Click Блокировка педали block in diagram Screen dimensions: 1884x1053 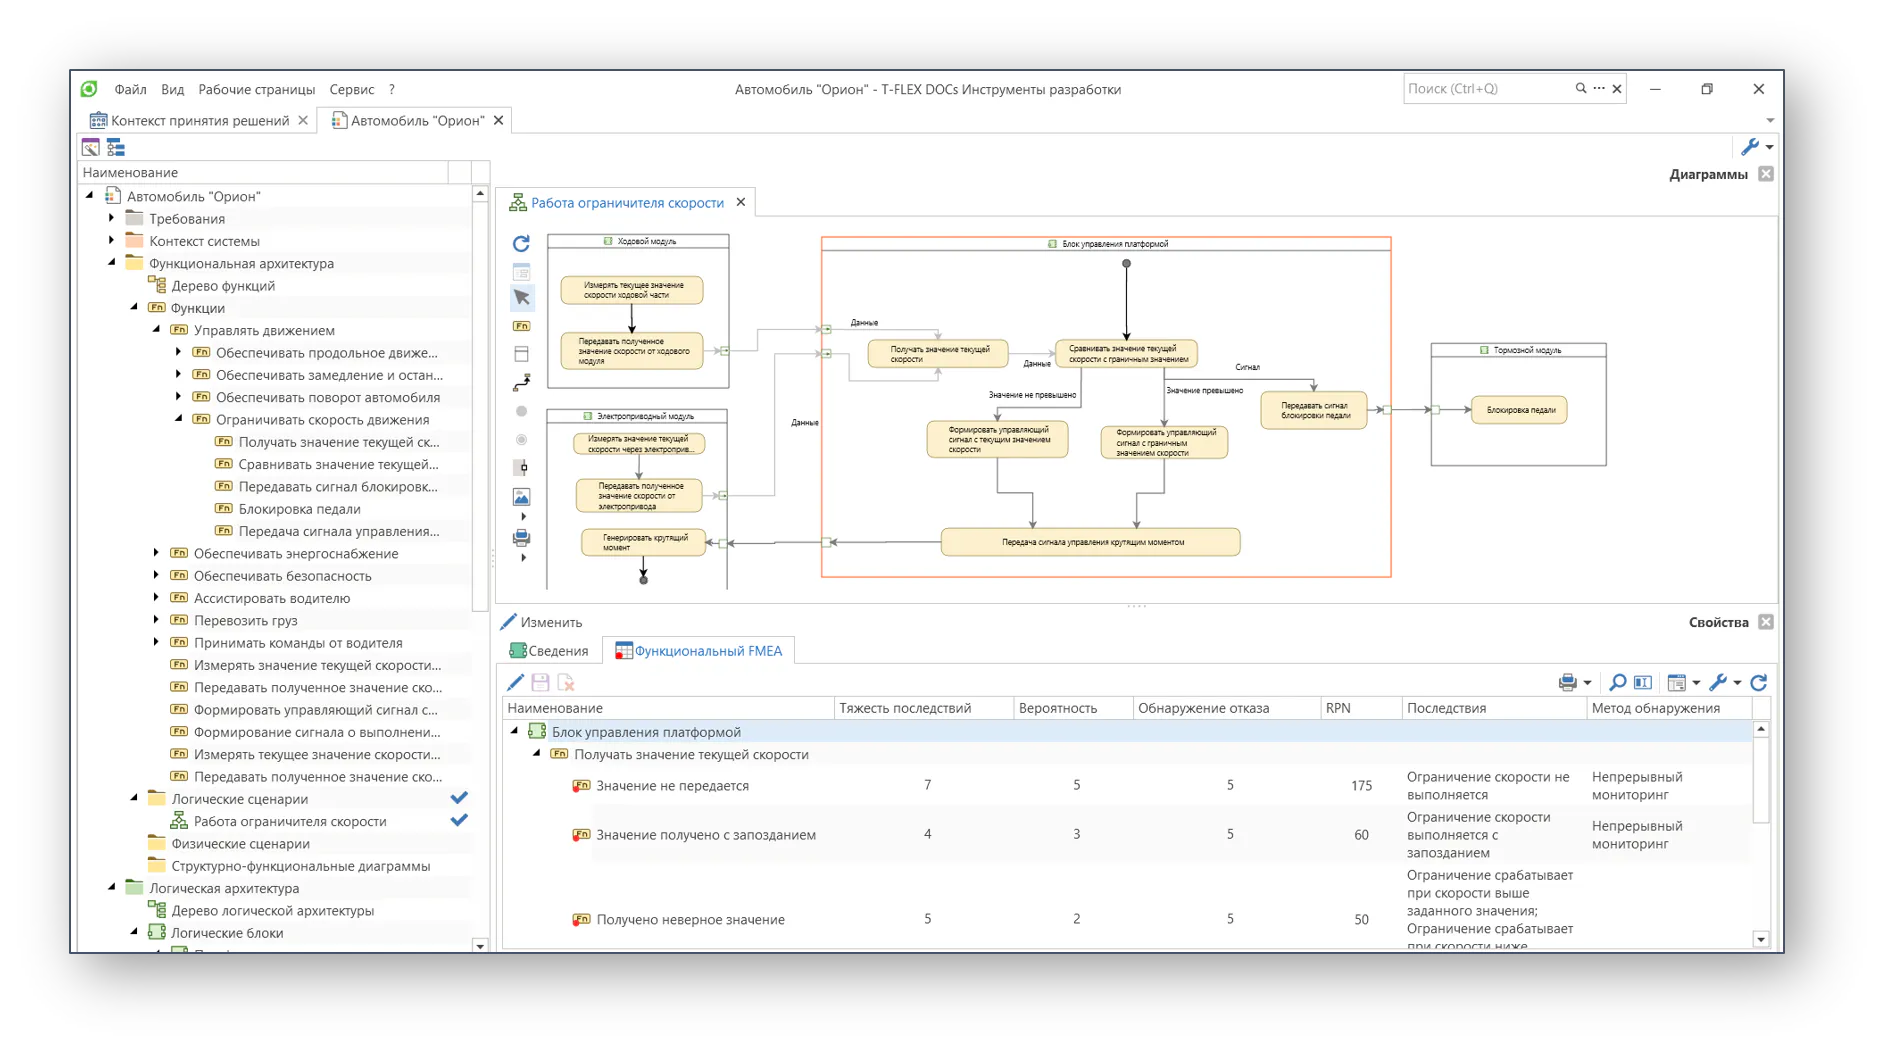tap(1520, 409)
